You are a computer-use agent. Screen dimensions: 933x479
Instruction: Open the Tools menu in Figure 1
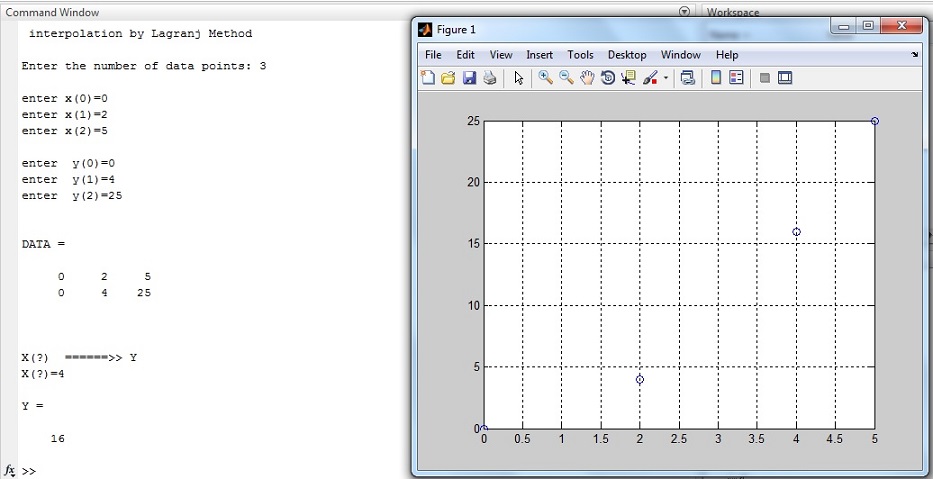[580, 55]
